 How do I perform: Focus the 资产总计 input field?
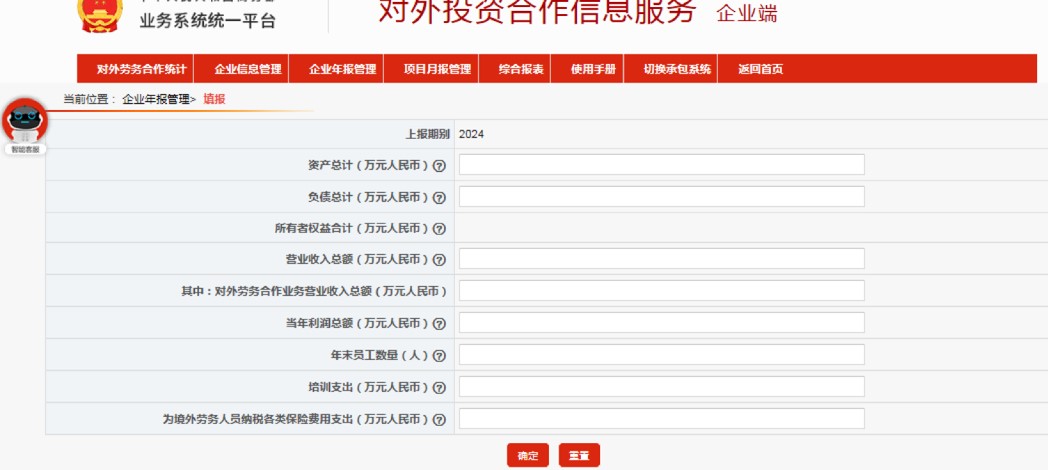(x=661, y=165)
